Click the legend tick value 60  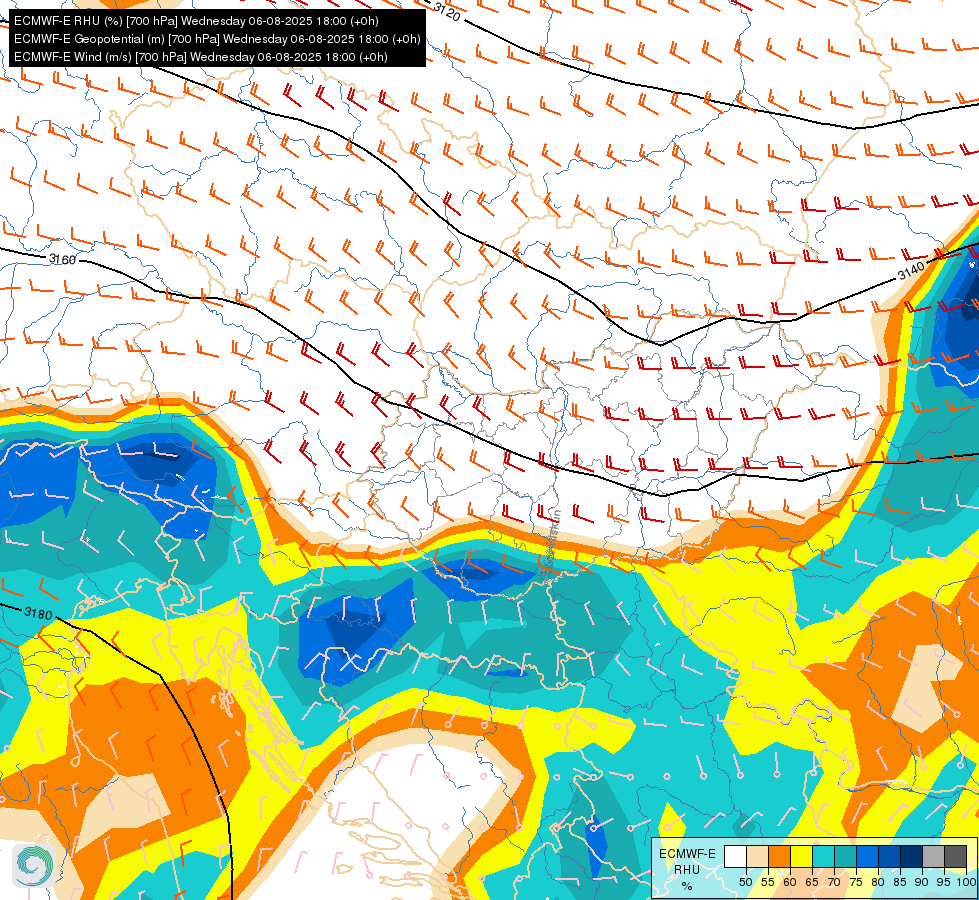[790, 882]
